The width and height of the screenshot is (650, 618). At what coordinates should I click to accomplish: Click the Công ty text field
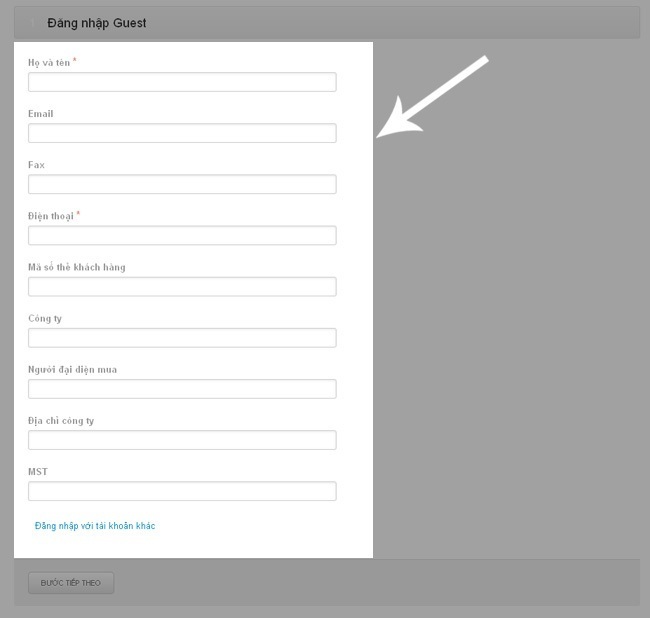click(x=182, y=338)
